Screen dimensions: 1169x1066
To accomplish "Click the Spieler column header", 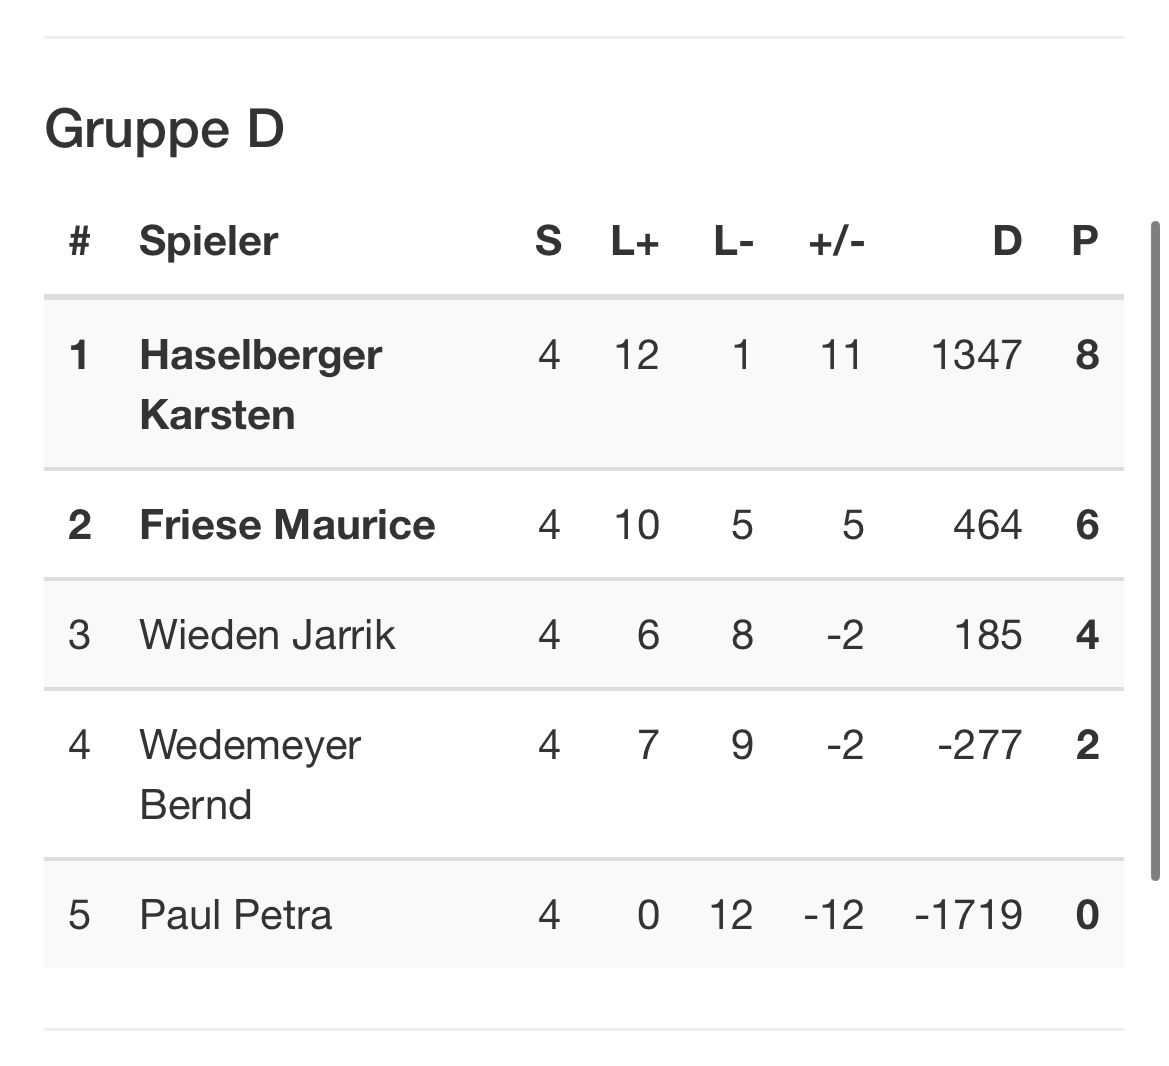I will [x=208, y=241].
